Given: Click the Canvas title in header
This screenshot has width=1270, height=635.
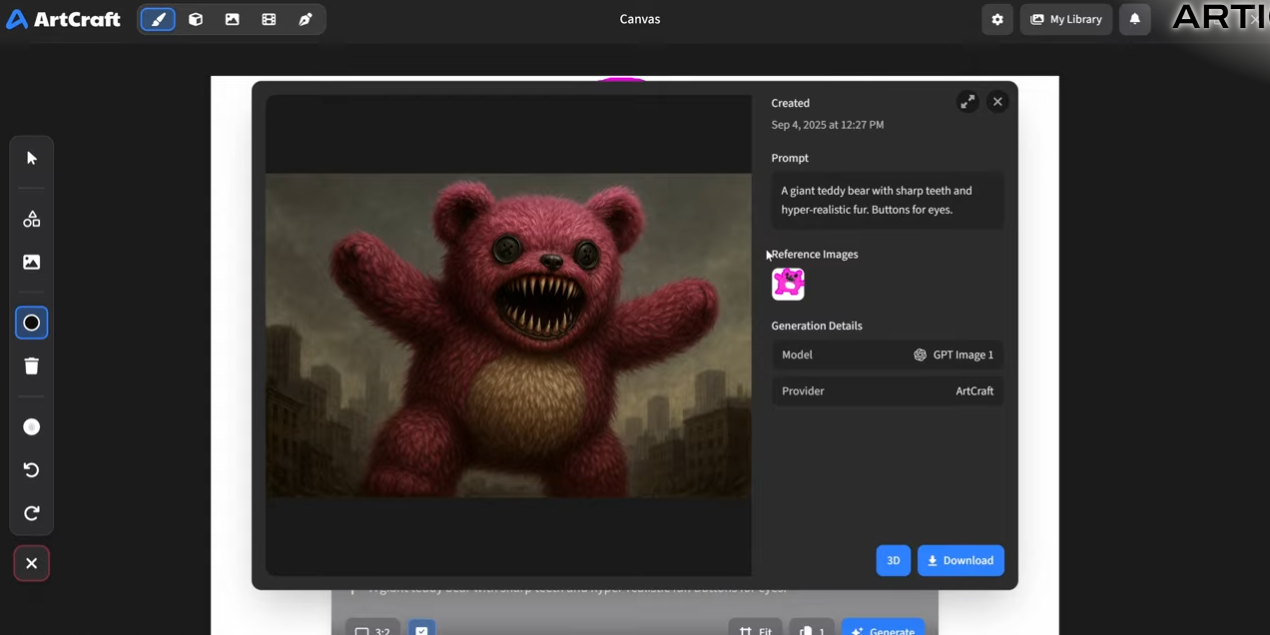Looking at the screenshot, I should tap(640, 19).
